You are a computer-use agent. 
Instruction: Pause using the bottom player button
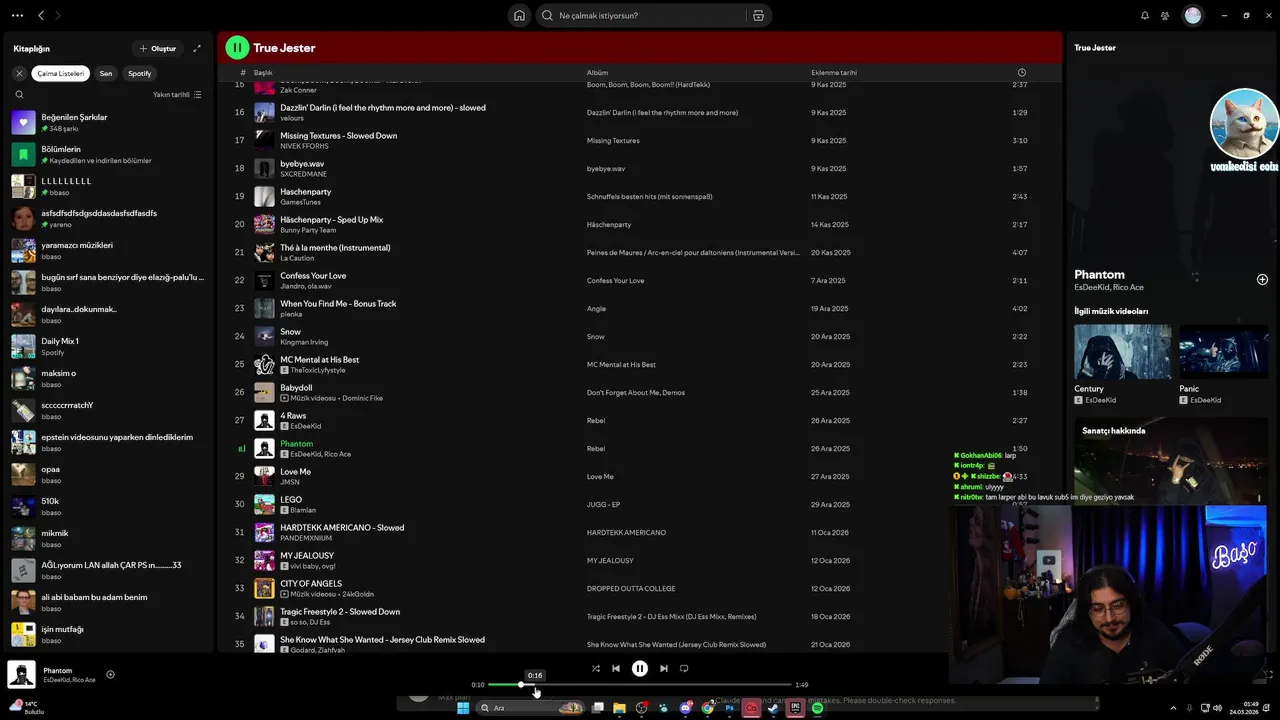click(640, 668)
